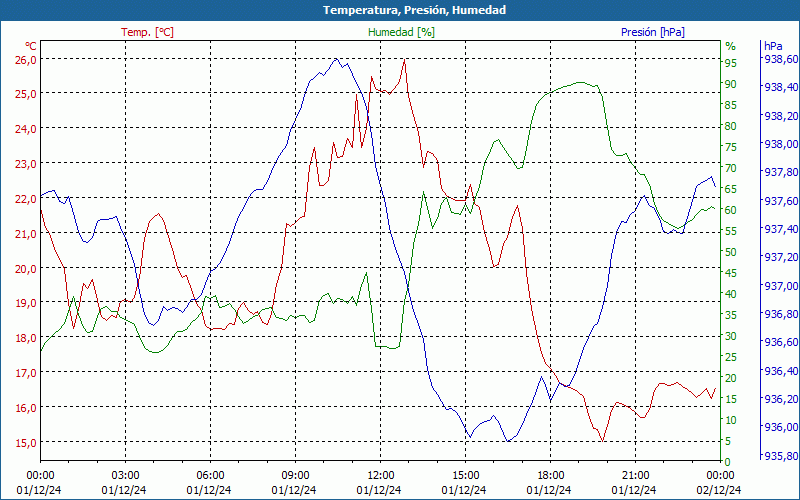The image size is (800, 500).
Task: Click the '937,80' pressure axis value
Action: pos(780,172)
